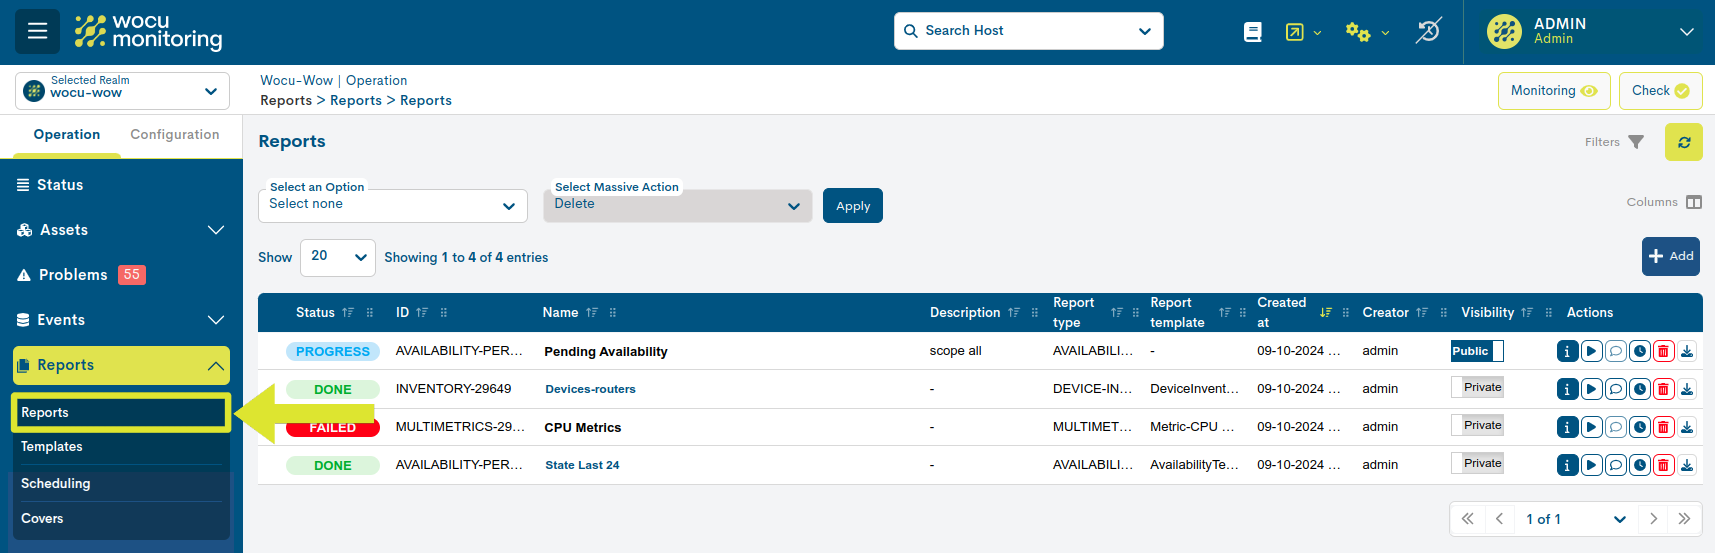
Task: Refresh the reports list
Action: pyautogui.click(x=1683, y=142)
